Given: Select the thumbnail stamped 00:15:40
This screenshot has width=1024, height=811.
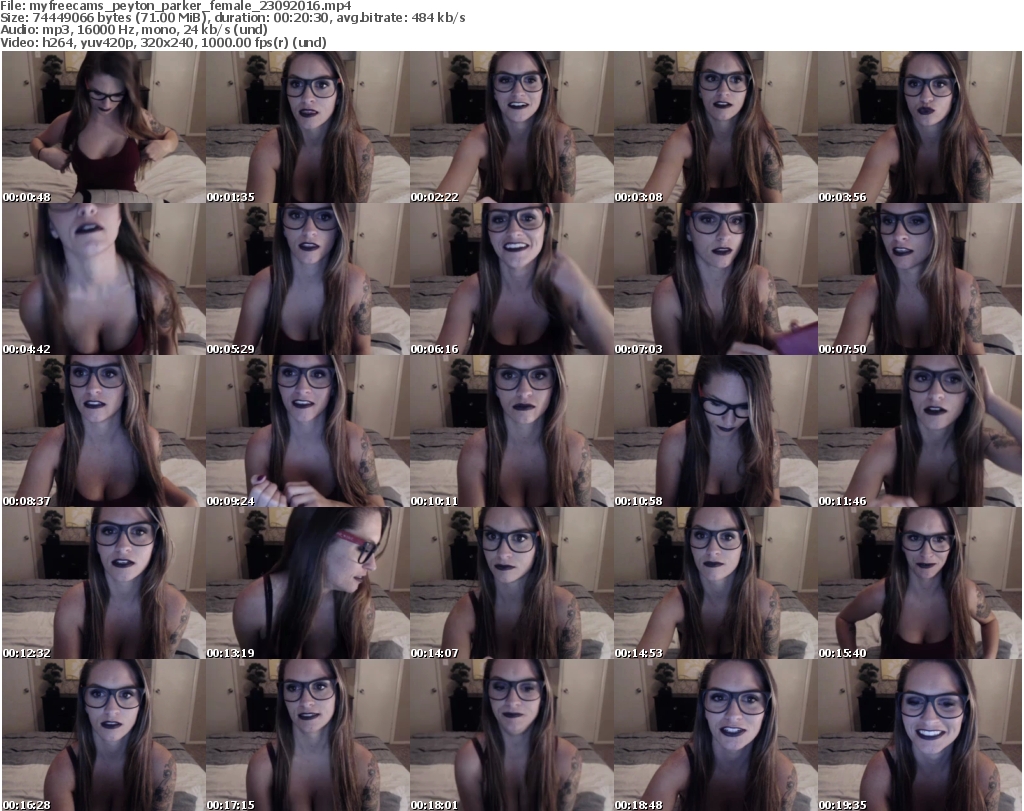Looking at the screenshot, I should 920,584.
